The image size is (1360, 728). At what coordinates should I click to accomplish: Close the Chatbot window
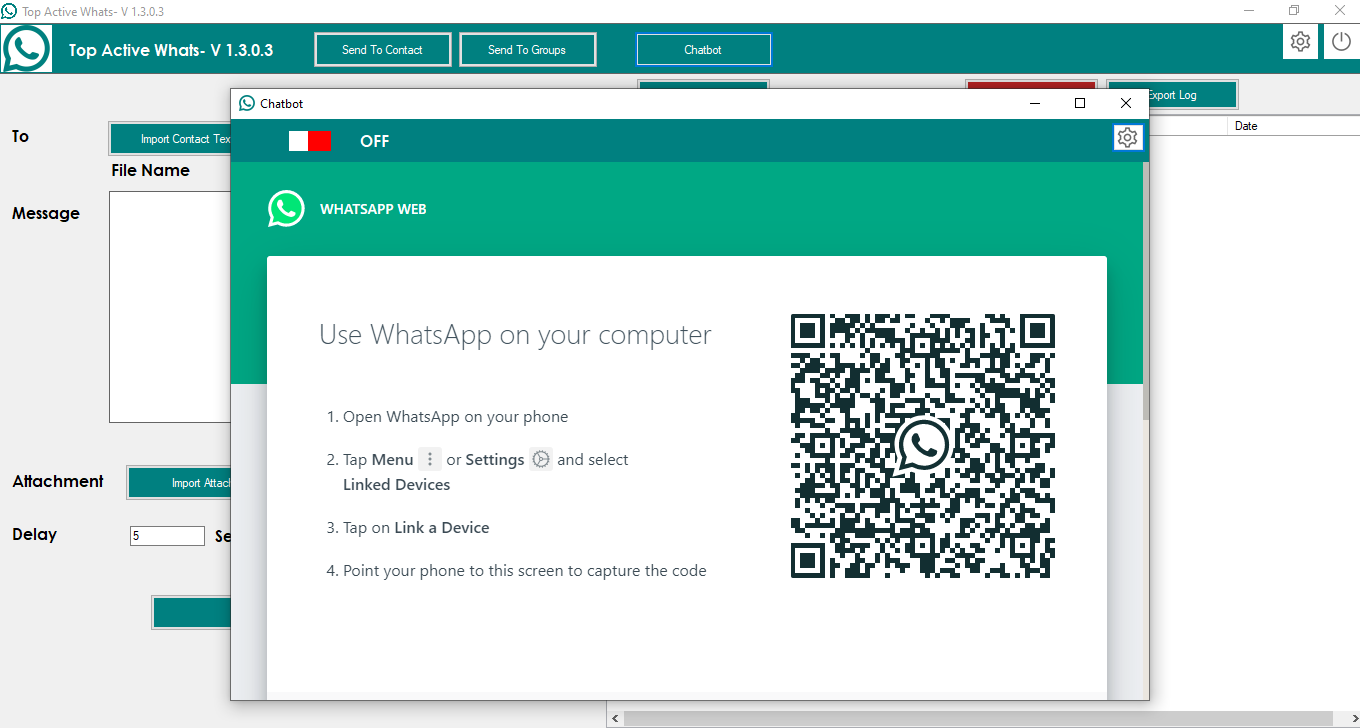pos(1126,103)
